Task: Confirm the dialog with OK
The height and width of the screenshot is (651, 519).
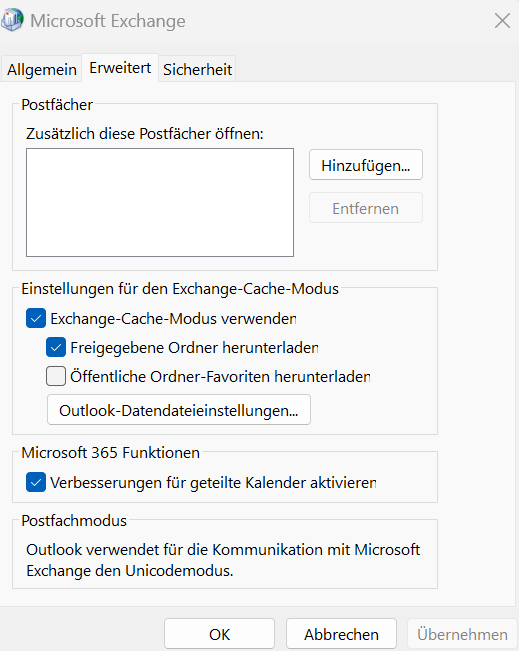Action: (219, 634)
